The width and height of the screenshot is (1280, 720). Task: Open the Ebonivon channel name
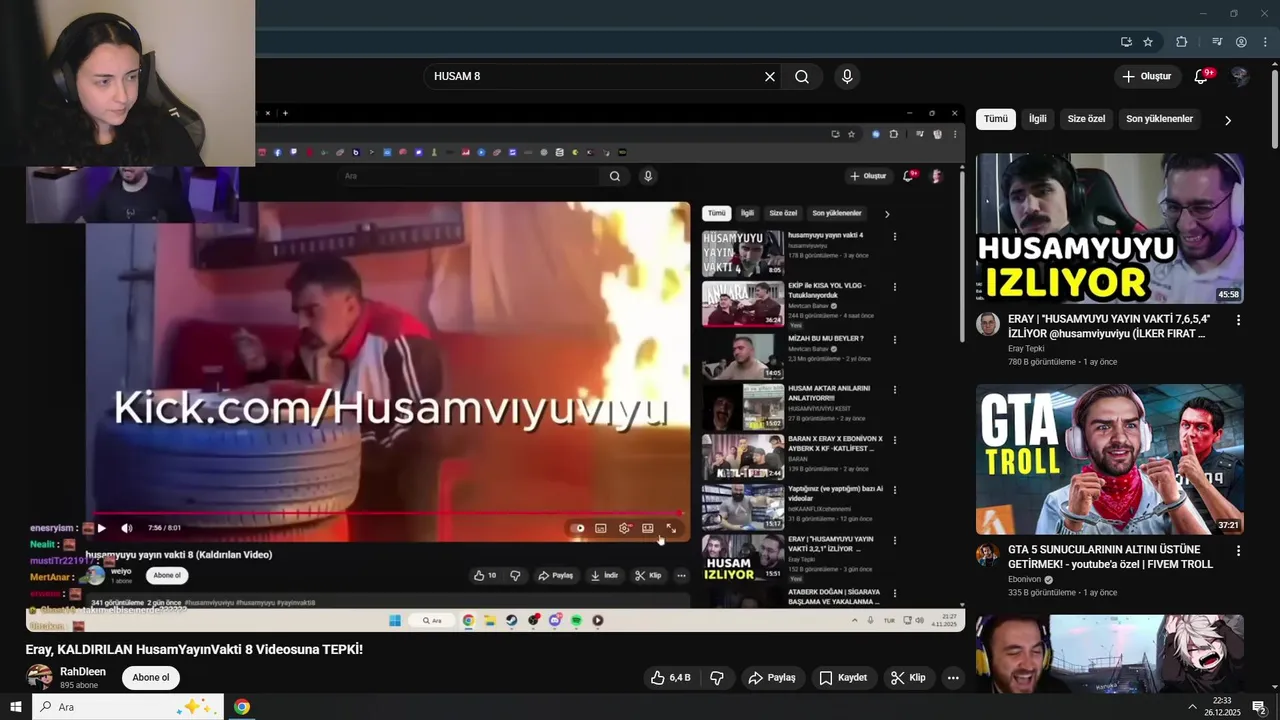1025,579
